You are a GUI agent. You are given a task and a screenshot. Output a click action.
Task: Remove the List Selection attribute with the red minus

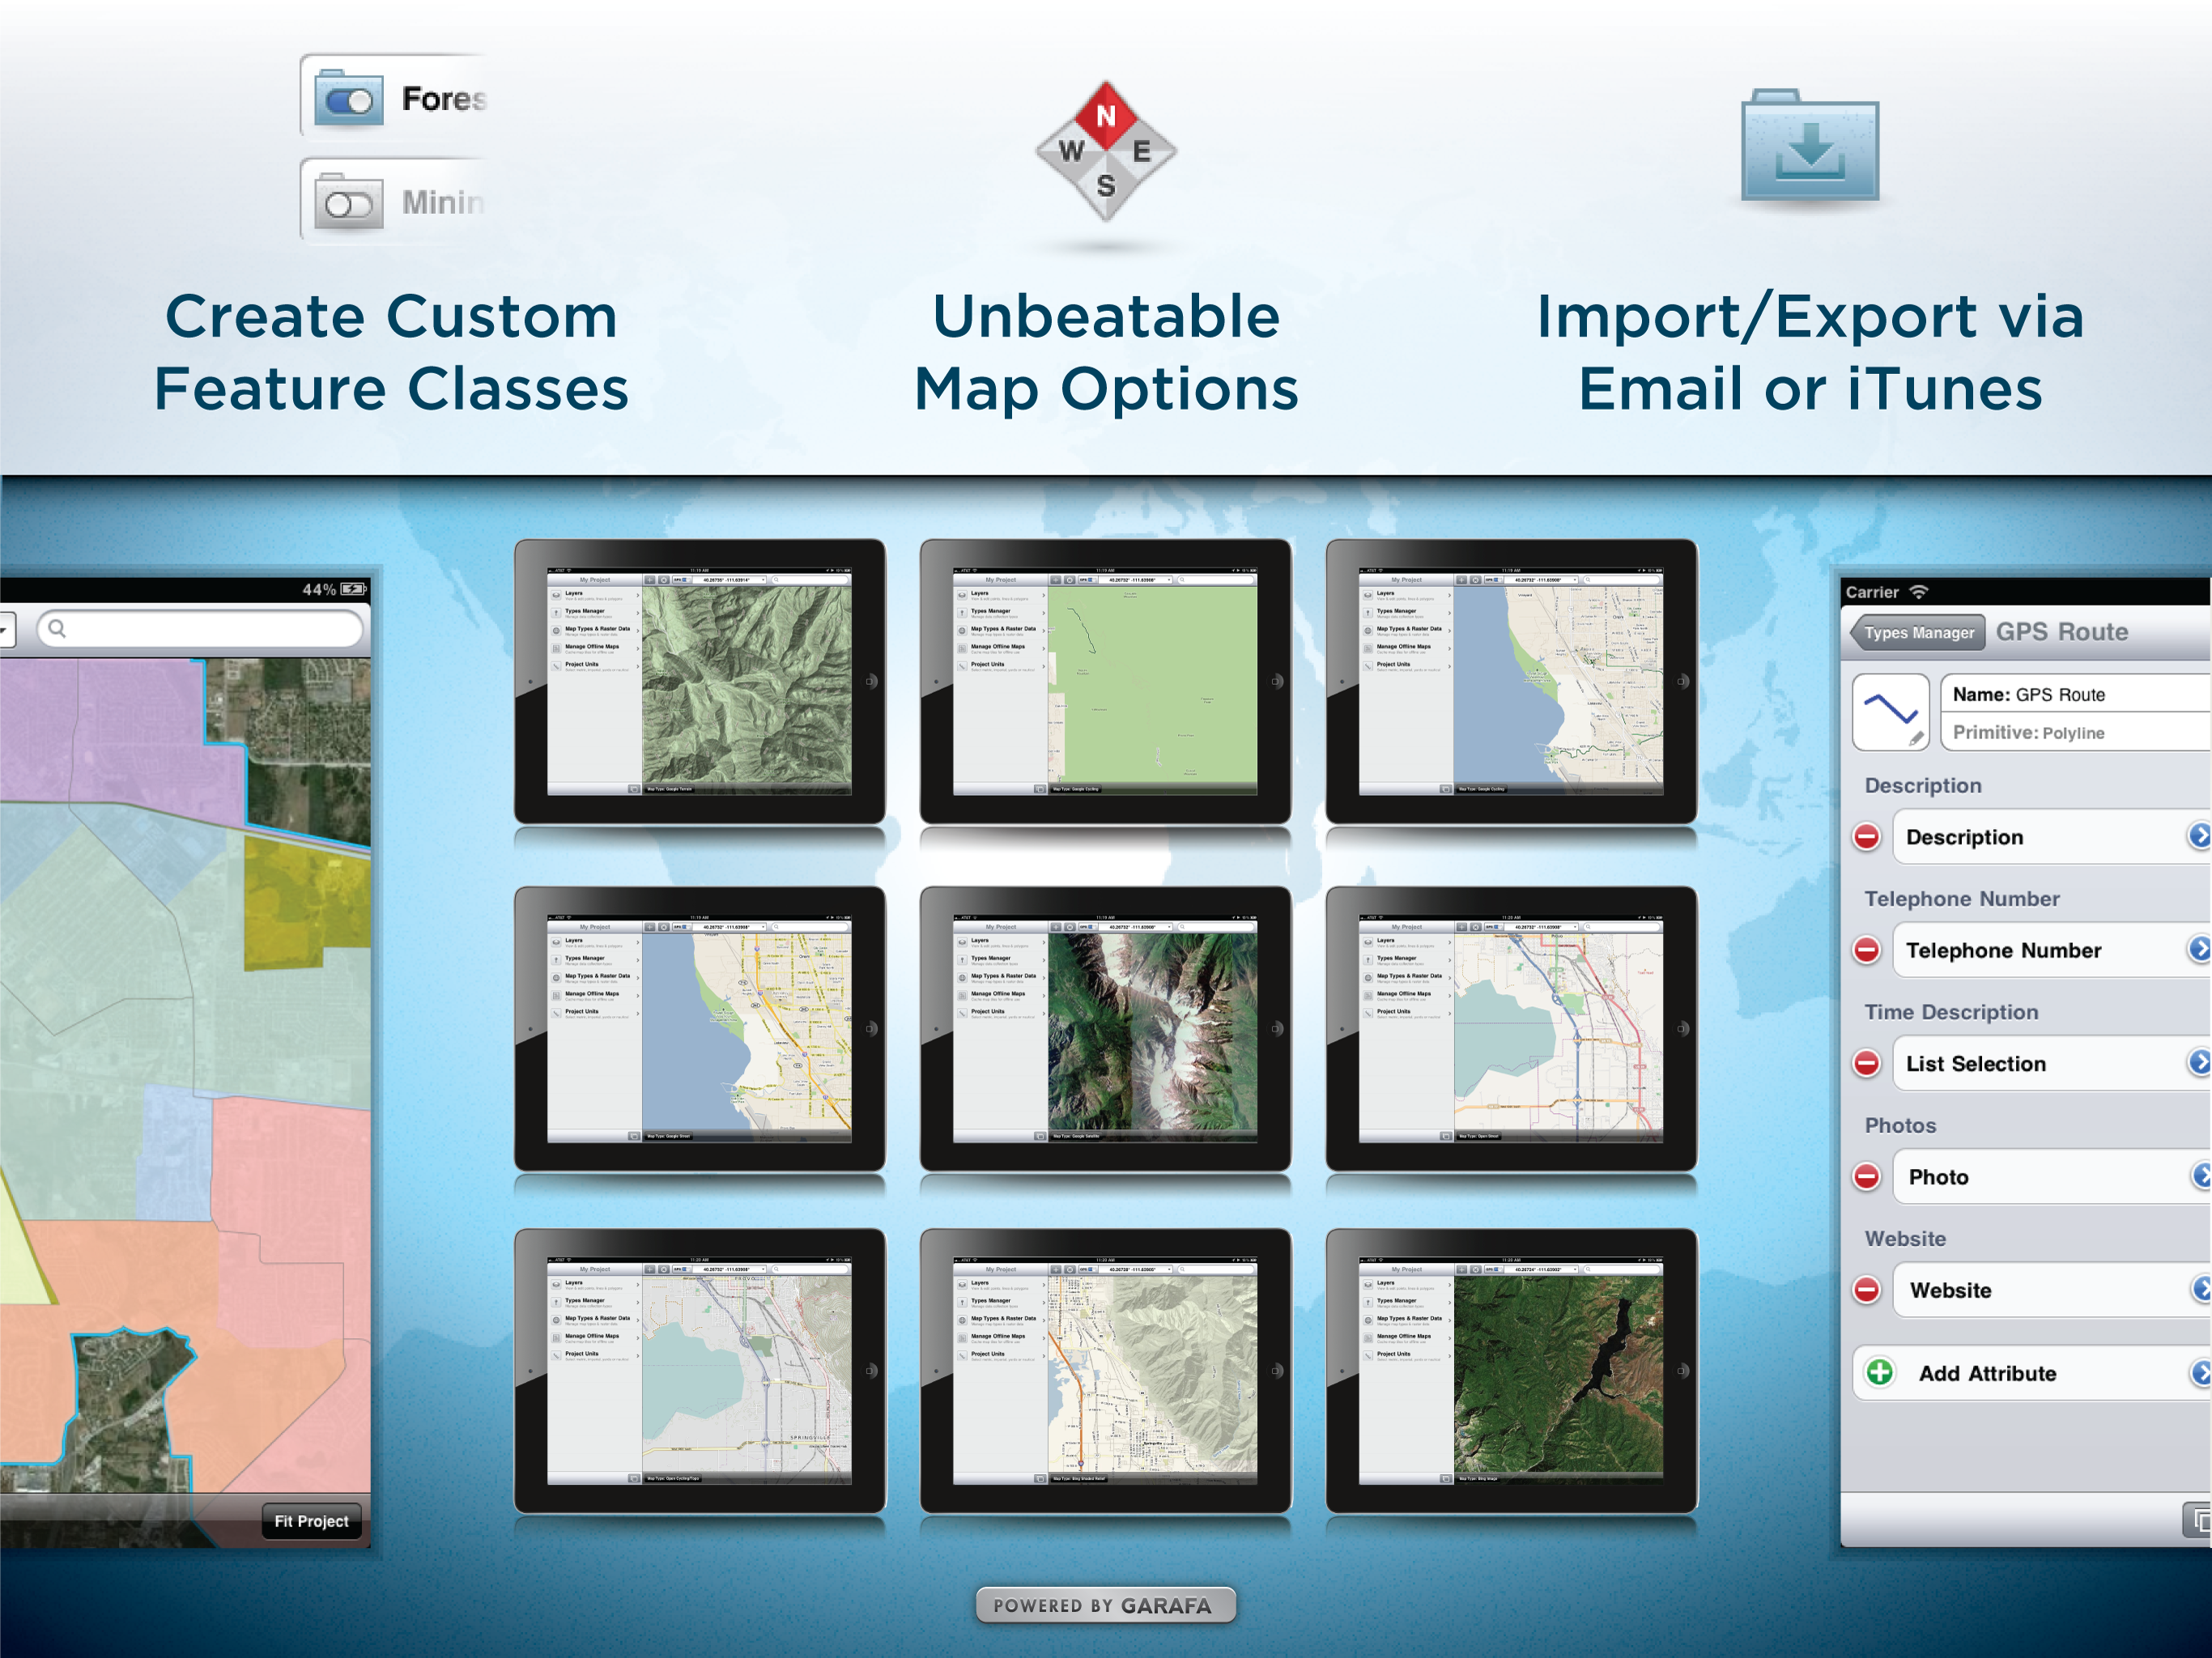(x=1866, y=1062)
